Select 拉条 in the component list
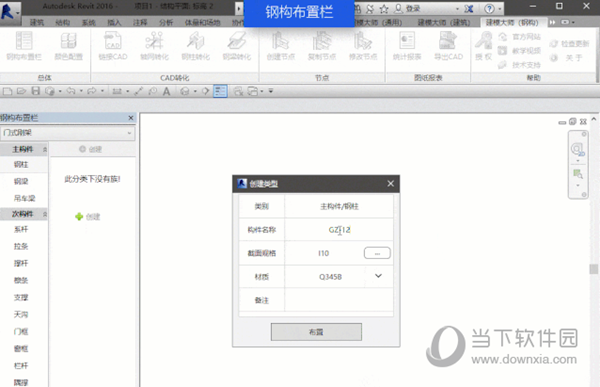The height and width of the screenshot is (387, 600). [21, 246]
